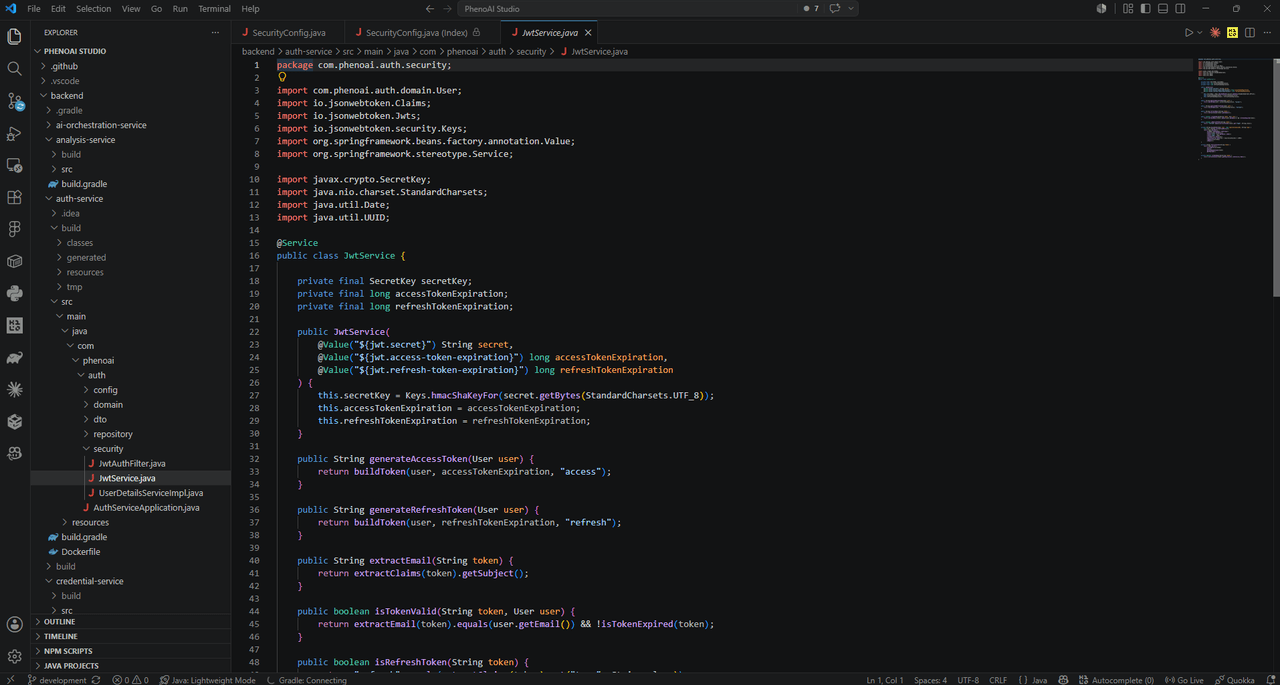The image size is (1280, 685).
Task: Open the Gradle elephant view
Action: 15,357
